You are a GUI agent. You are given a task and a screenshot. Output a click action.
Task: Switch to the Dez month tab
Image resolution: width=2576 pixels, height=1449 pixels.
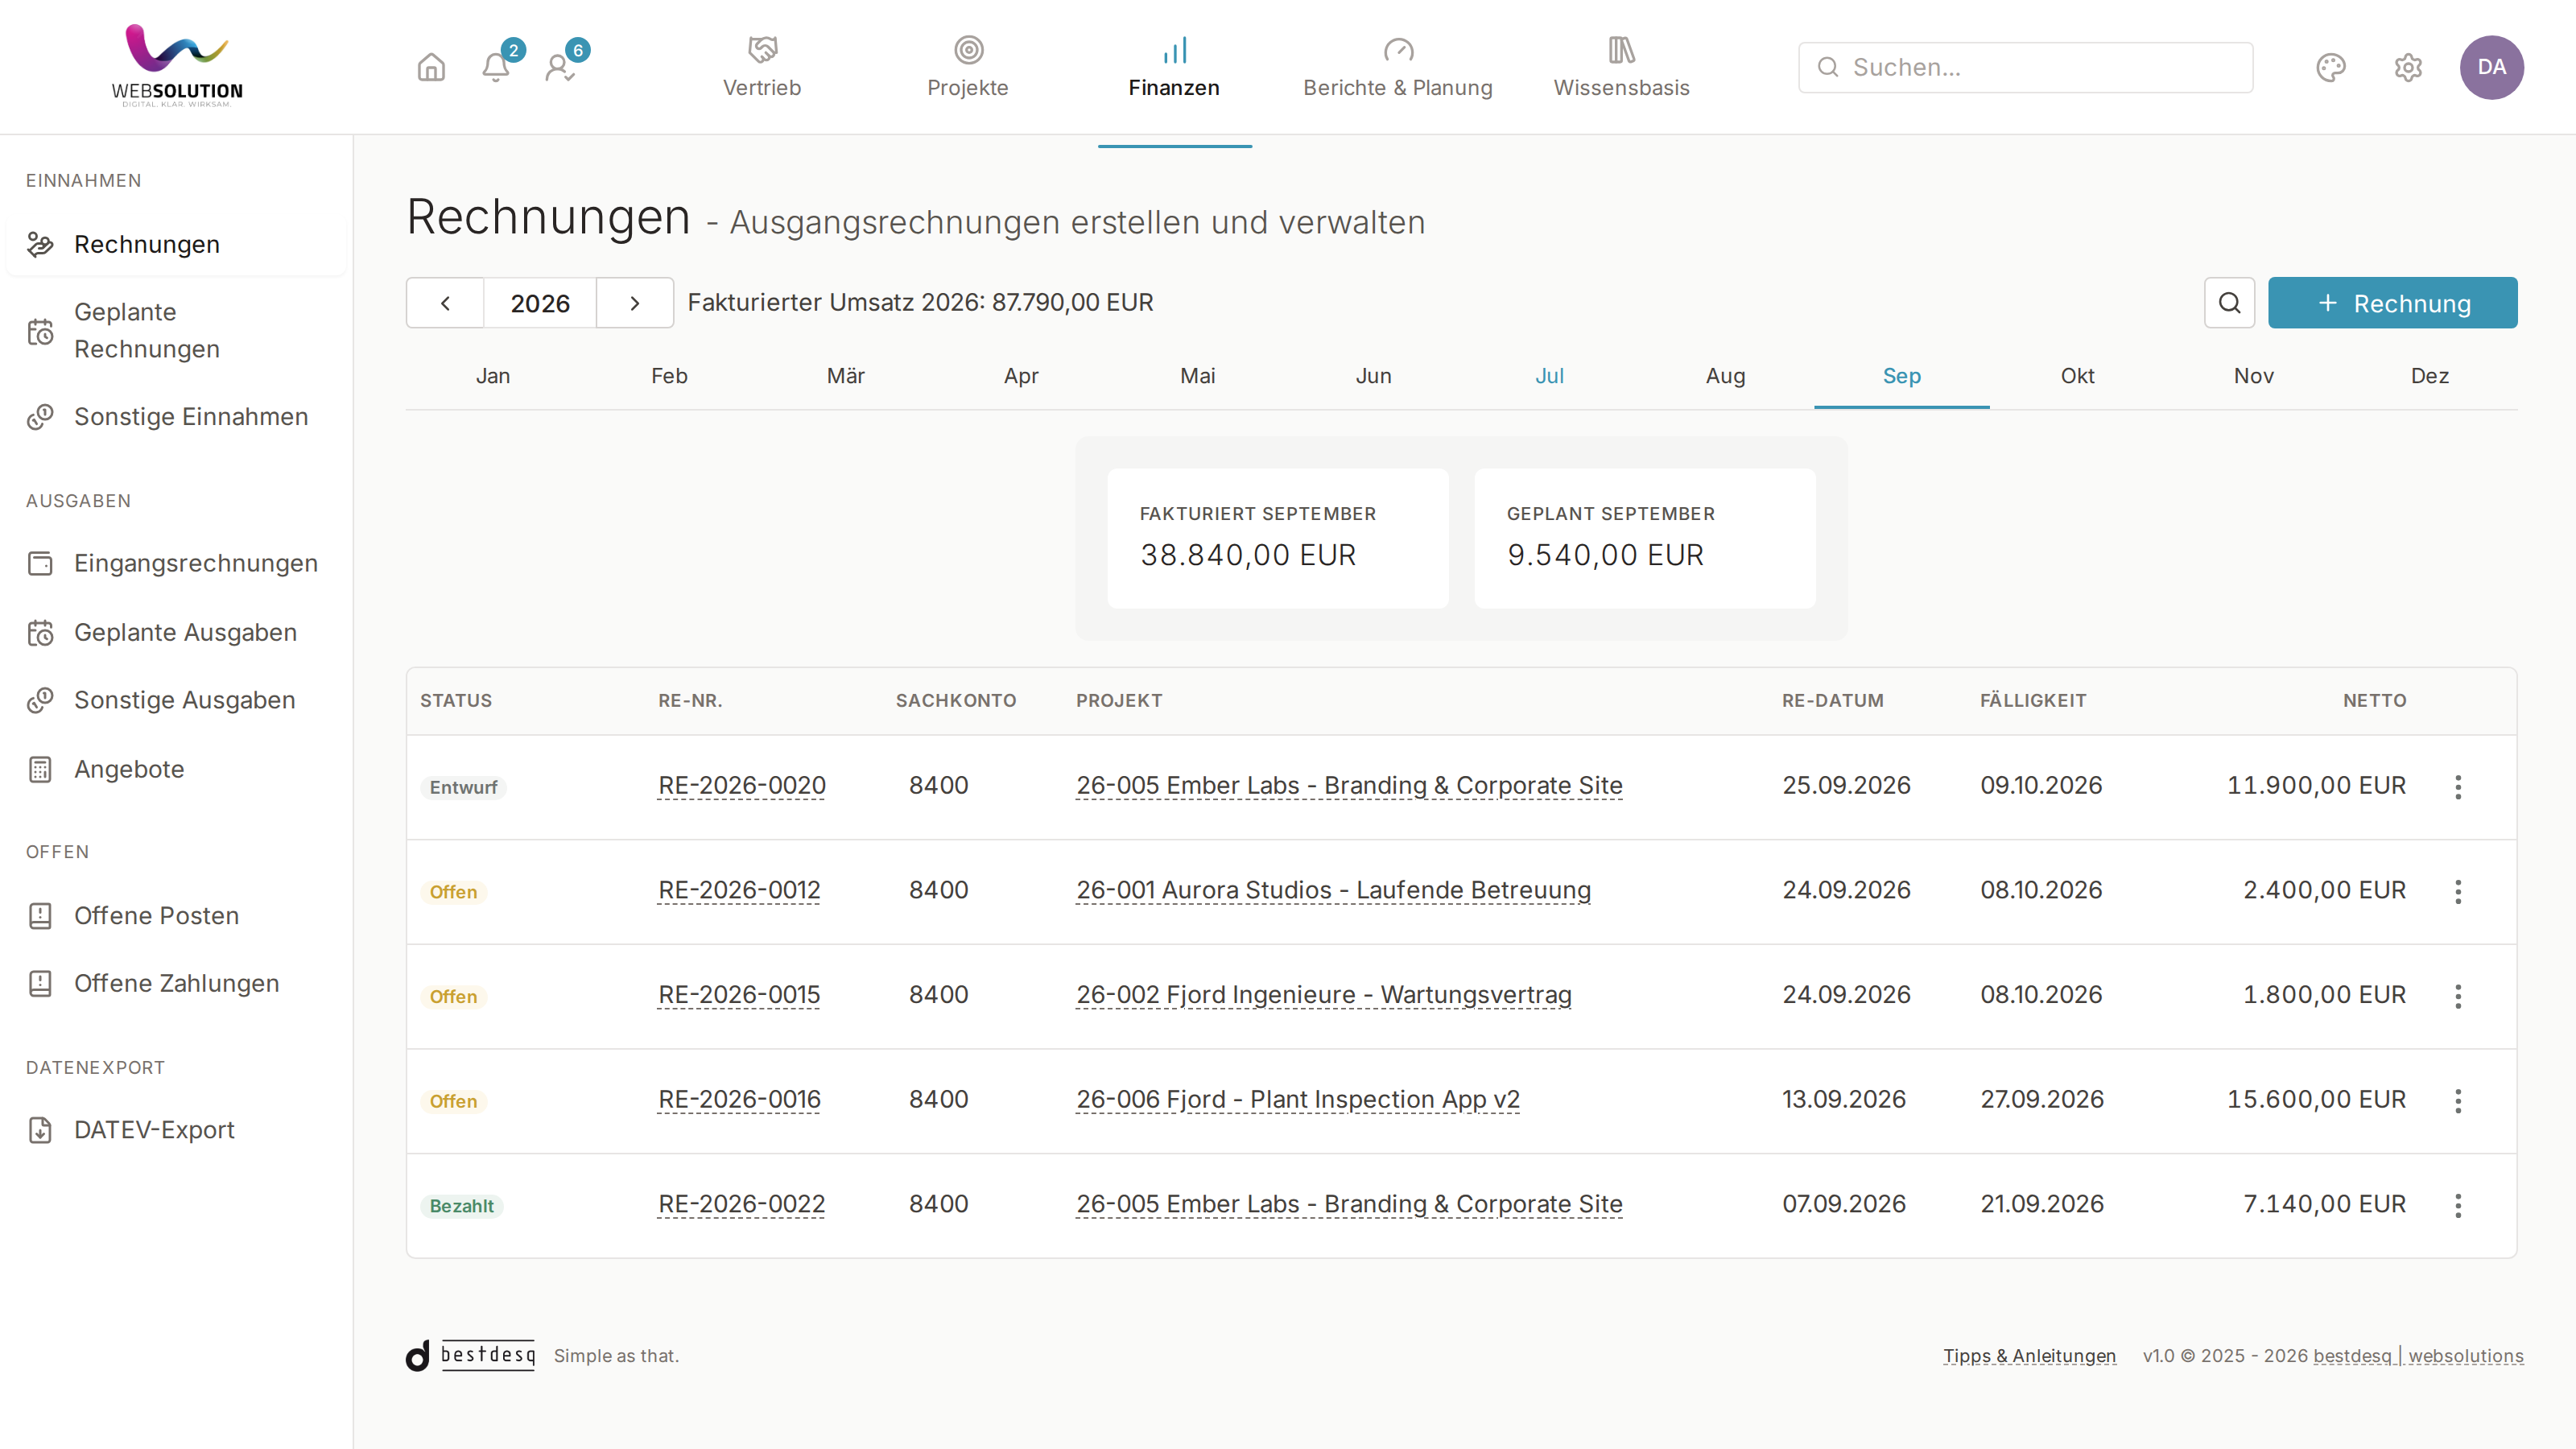2429,376
